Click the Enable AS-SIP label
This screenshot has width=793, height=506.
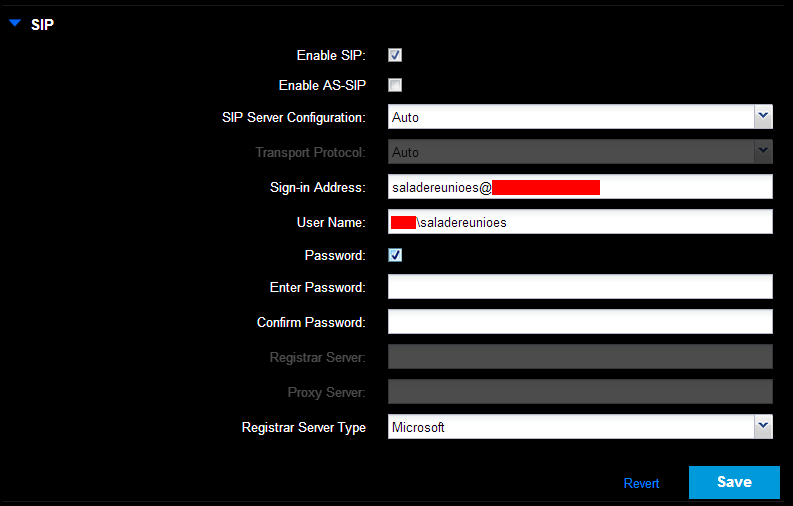click(322, 85)
